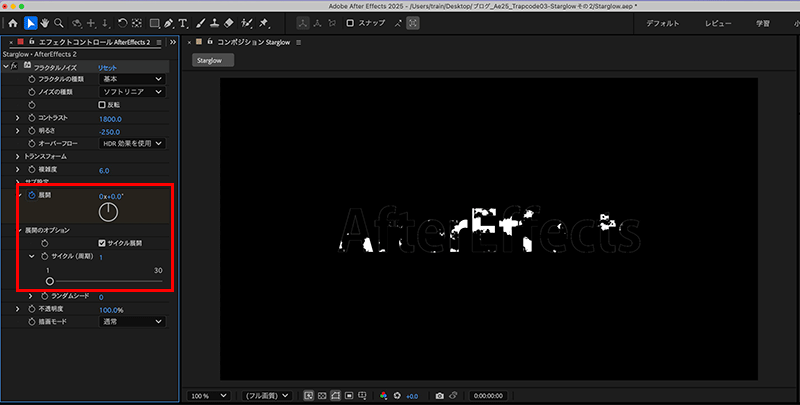800x405 pixels.
Task: Toggle the Effect Controls panel lock
Action: click(x=32, y=42)
